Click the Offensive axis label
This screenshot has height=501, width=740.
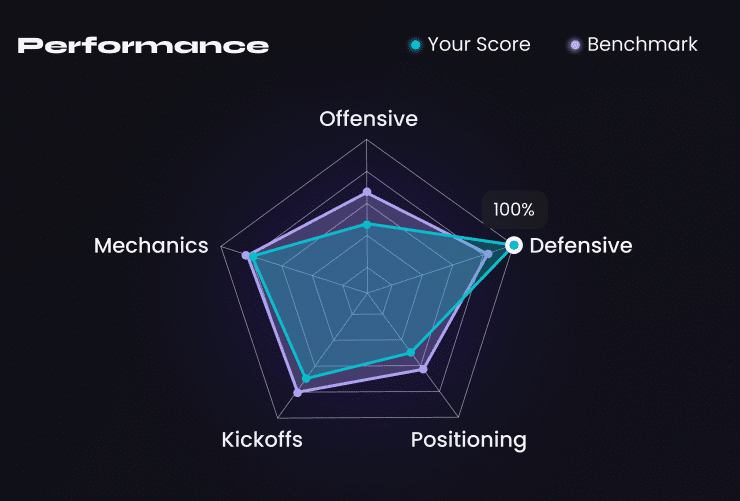368,119
